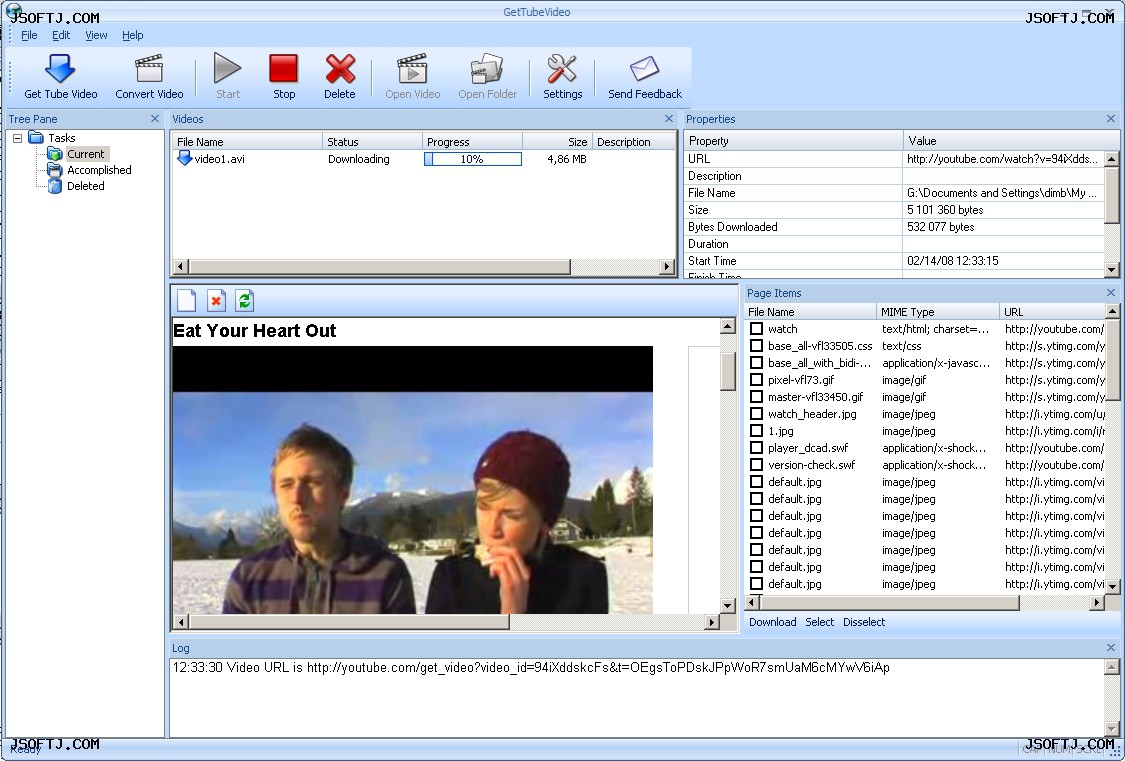The width and height of the screenshot is (1125, 761).
Task: Click the Tasks folder icon
Action: click(36, 137)
